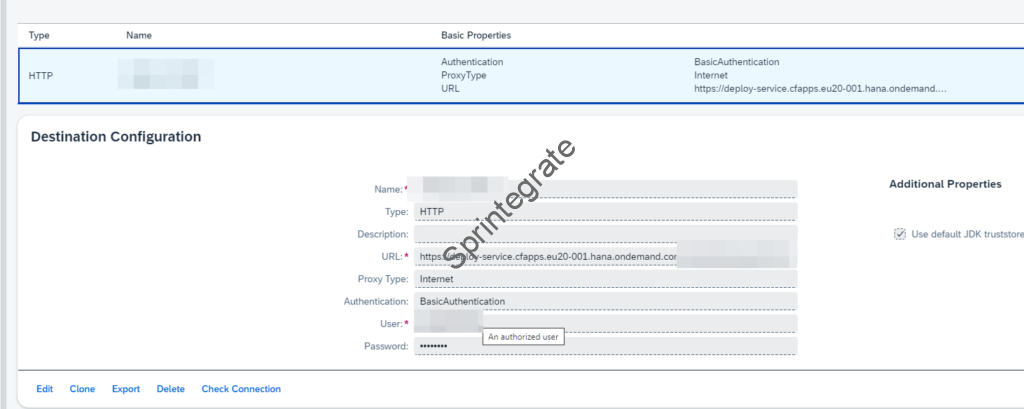Click the destination Name input field
Image resolution: width=1024 pixels, height=409 pixels.
point(605,189)
